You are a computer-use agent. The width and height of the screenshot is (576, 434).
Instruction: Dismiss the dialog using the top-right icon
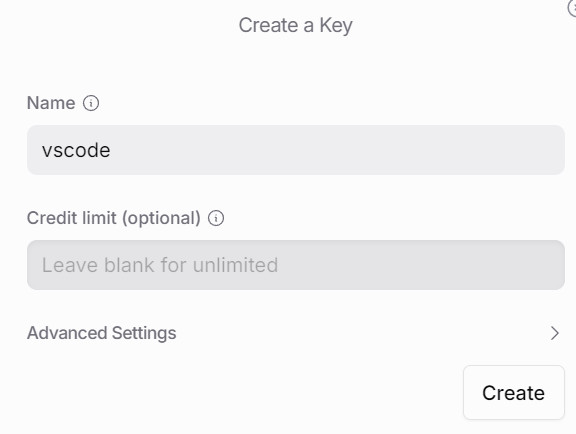click(572, 8)
